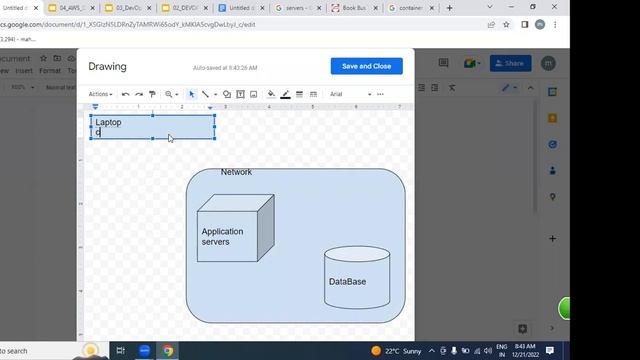The width and height of the screenshot is (640, 360).
Task: Open the Chrome profile avatar
Action: point(540,24)
